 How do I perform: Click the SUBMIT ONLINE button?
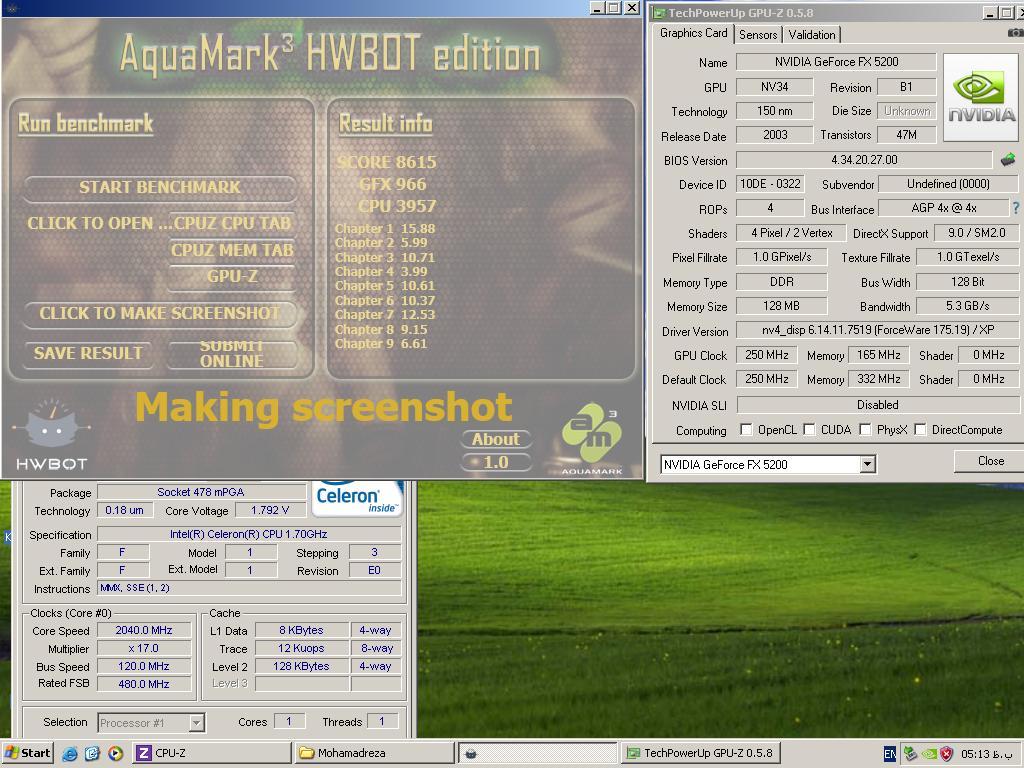pos(232,353)
